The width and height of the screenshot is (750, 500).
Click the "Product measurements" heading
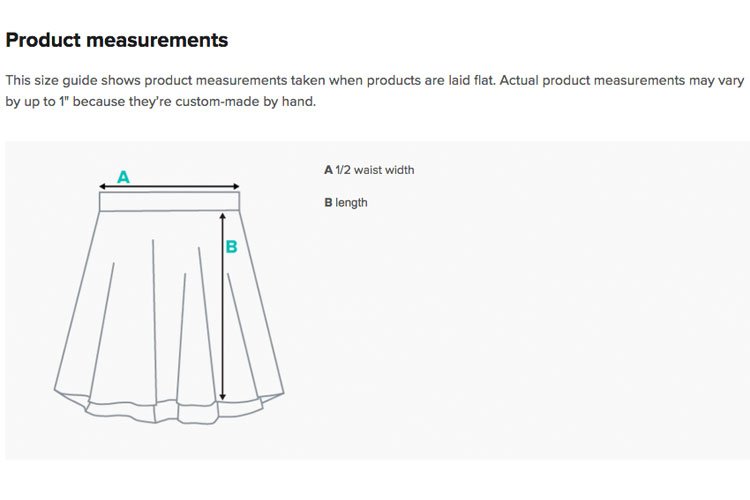117,40
